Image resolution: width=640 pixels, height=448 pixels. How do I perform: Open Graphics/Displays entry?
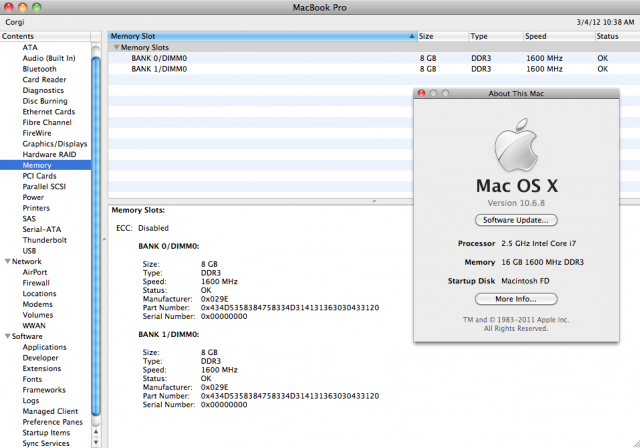click(x=55, y=144)
